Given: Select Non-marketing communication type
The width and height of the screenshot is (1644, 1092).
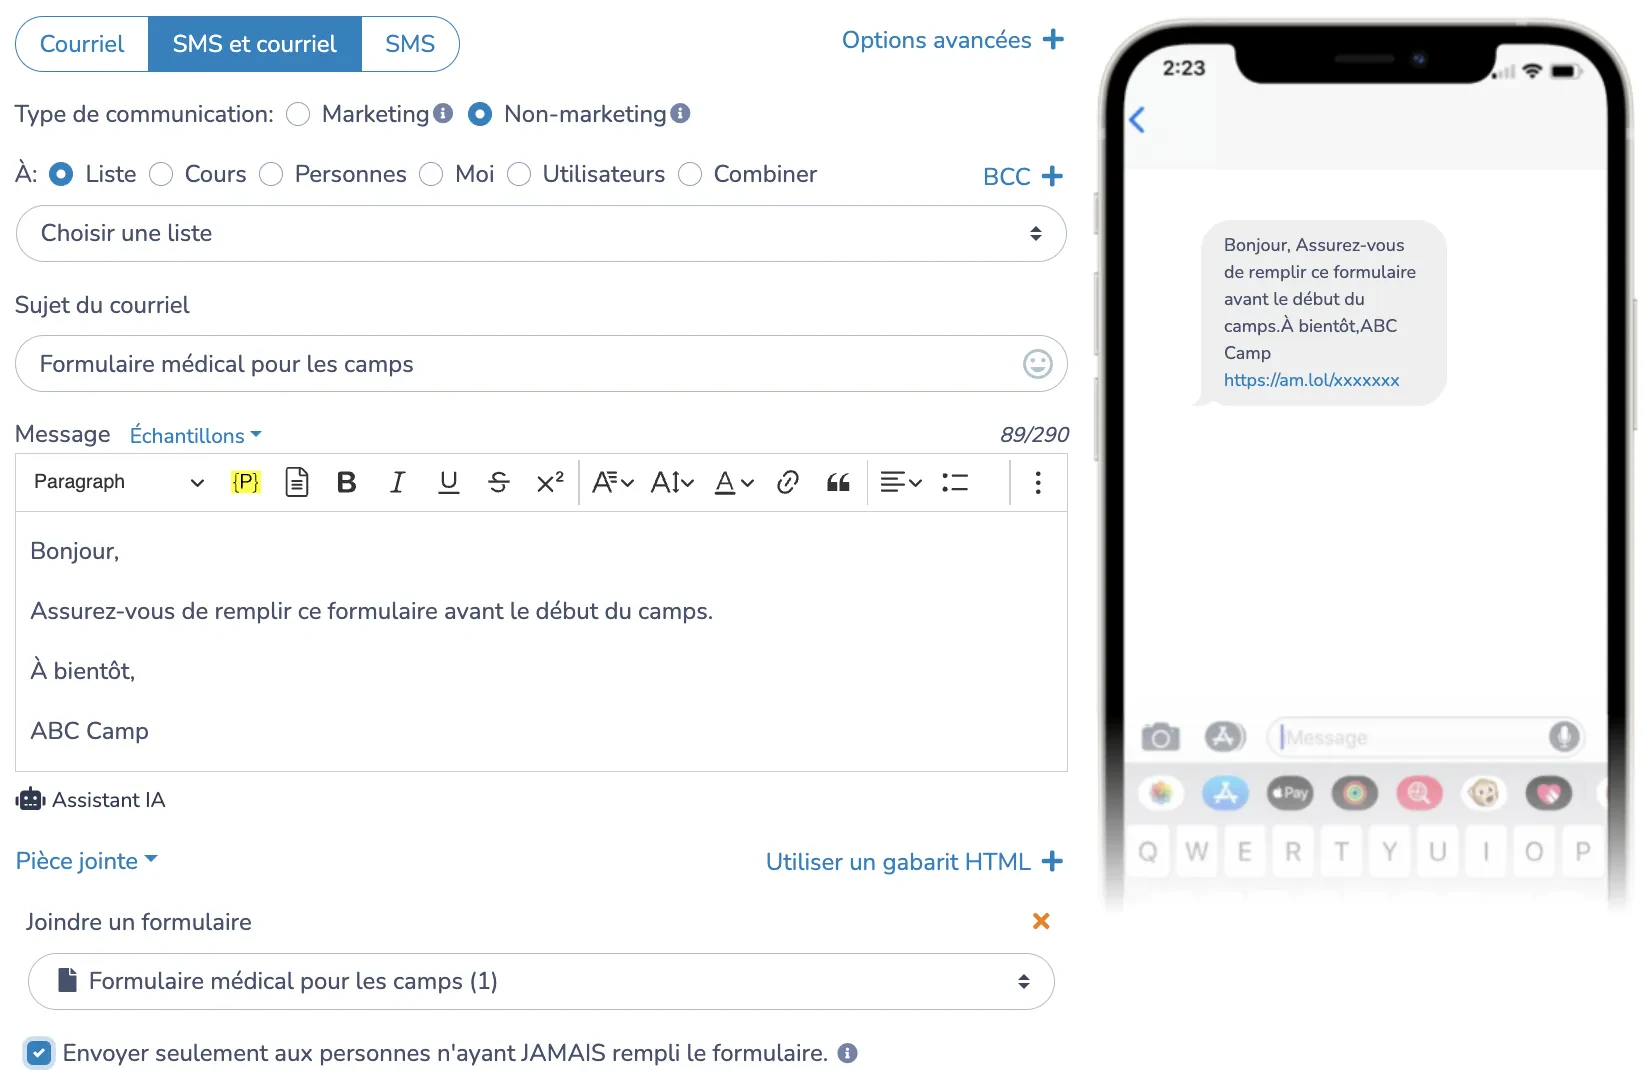Looking at the screenshot, I should pos(480,114).
